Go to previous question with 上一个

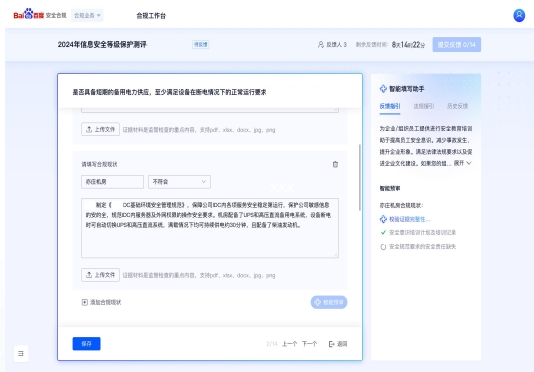click(x=289, y=344)
